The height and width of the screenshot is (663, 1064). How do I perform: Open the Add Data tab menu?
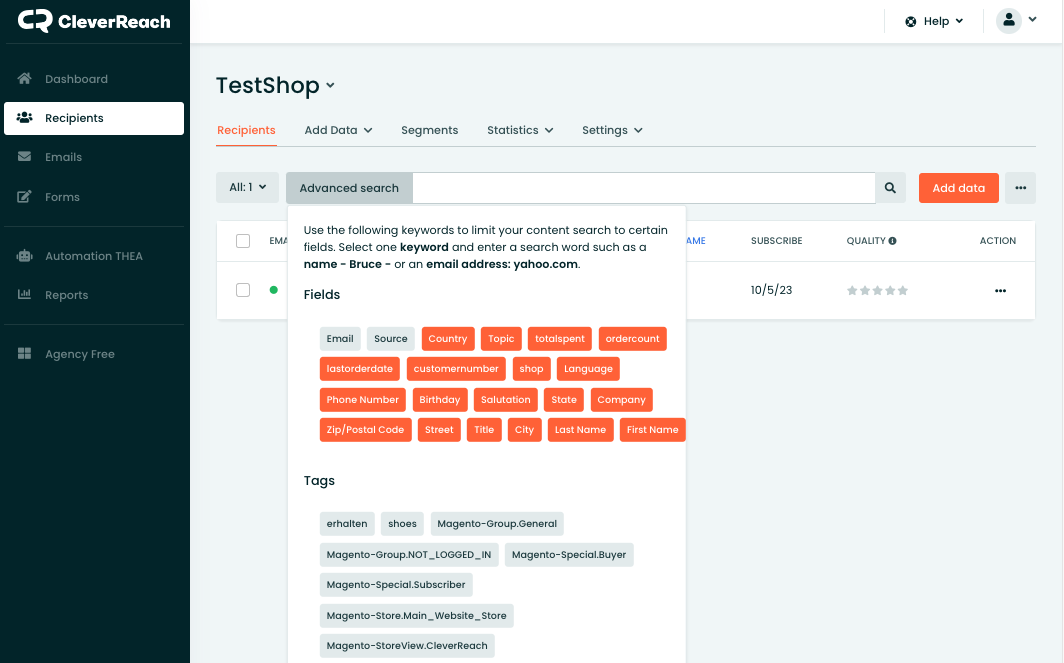(338, 130)
